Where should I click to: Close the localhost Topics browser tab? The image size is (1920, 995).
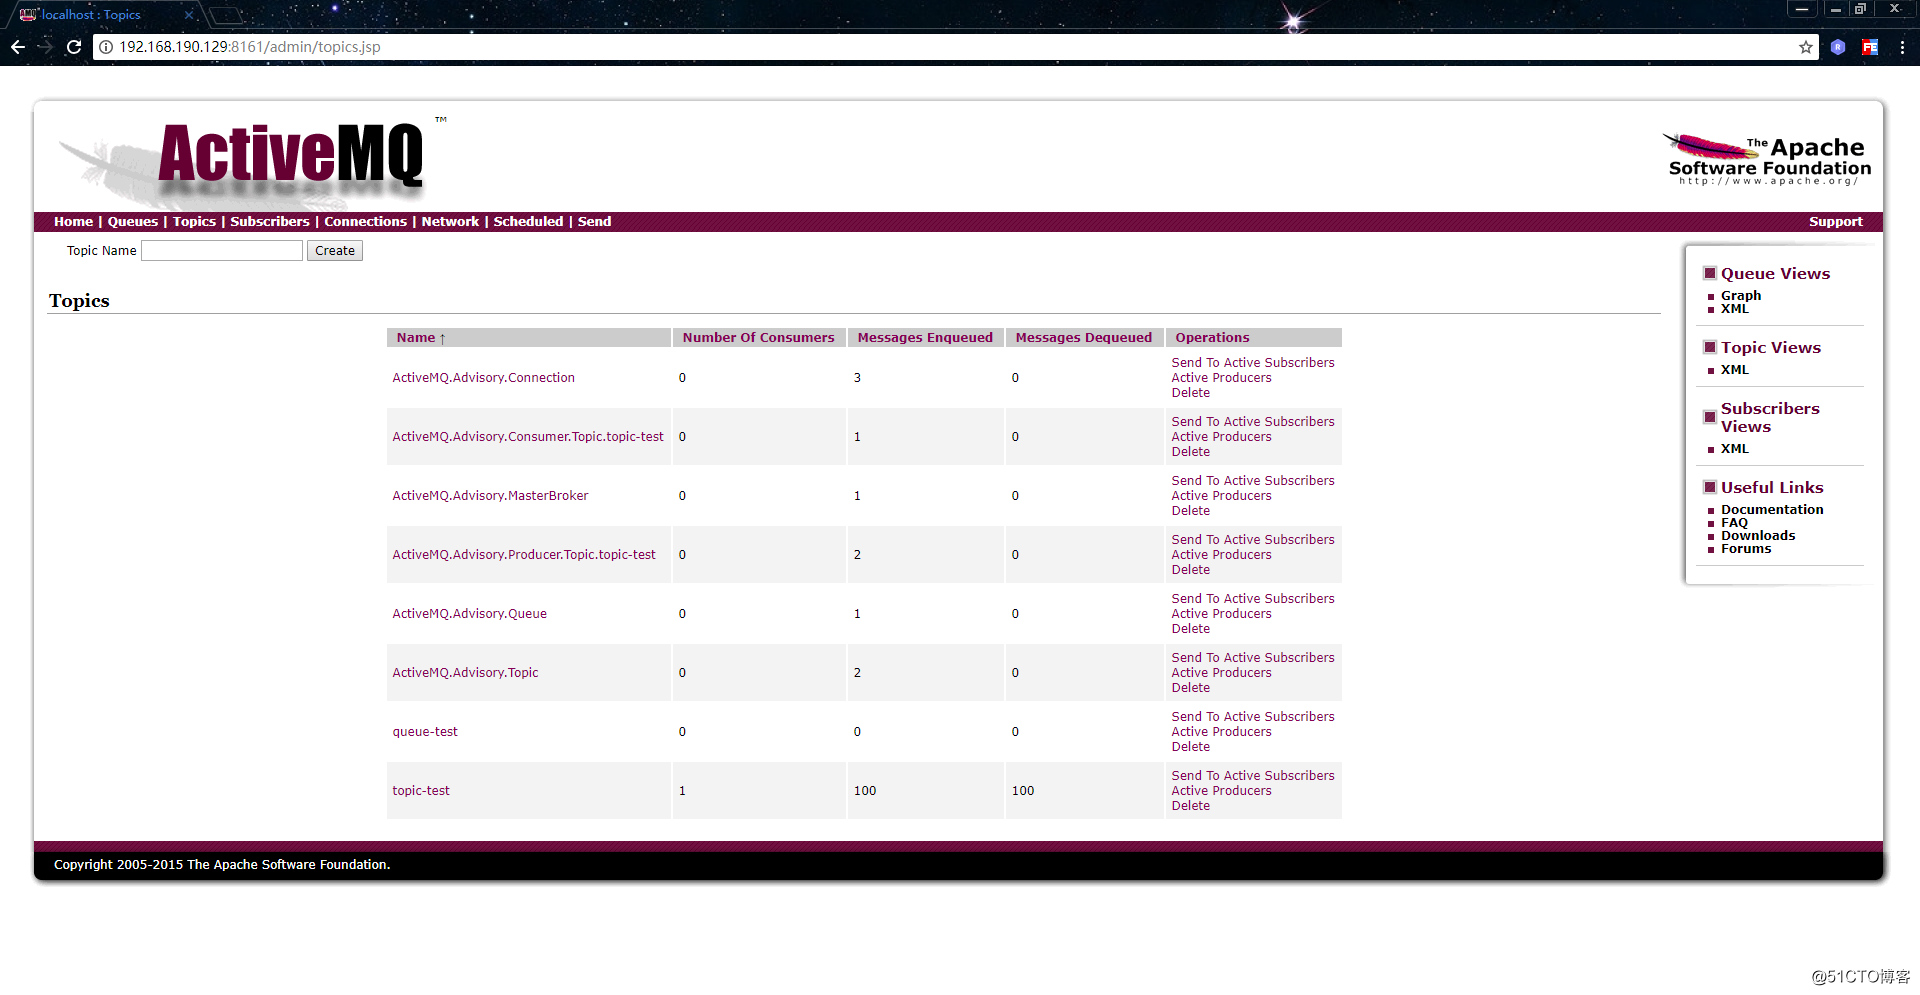point(188,15)
